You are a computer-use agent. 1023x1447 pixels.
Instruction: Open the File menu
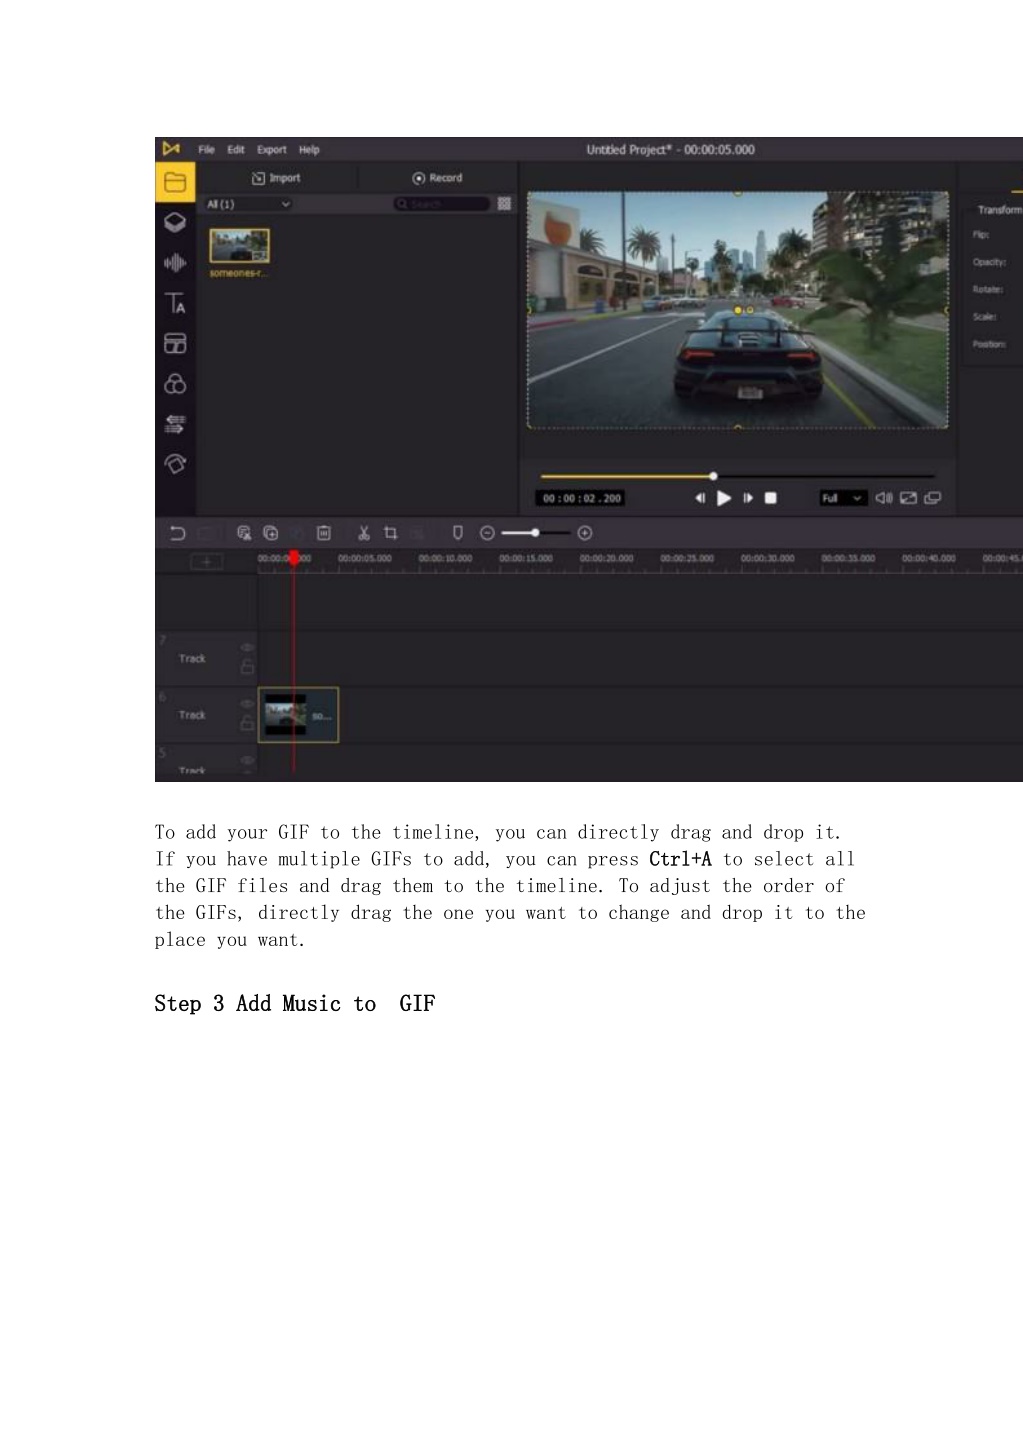click(x=206, y=149)
